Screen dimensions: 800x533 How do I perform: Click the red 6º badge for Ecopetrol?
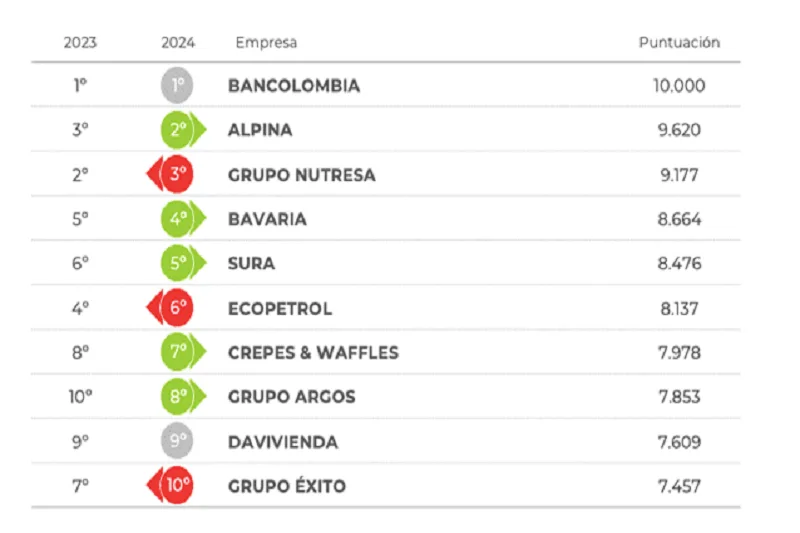click(x=177, y=308)
